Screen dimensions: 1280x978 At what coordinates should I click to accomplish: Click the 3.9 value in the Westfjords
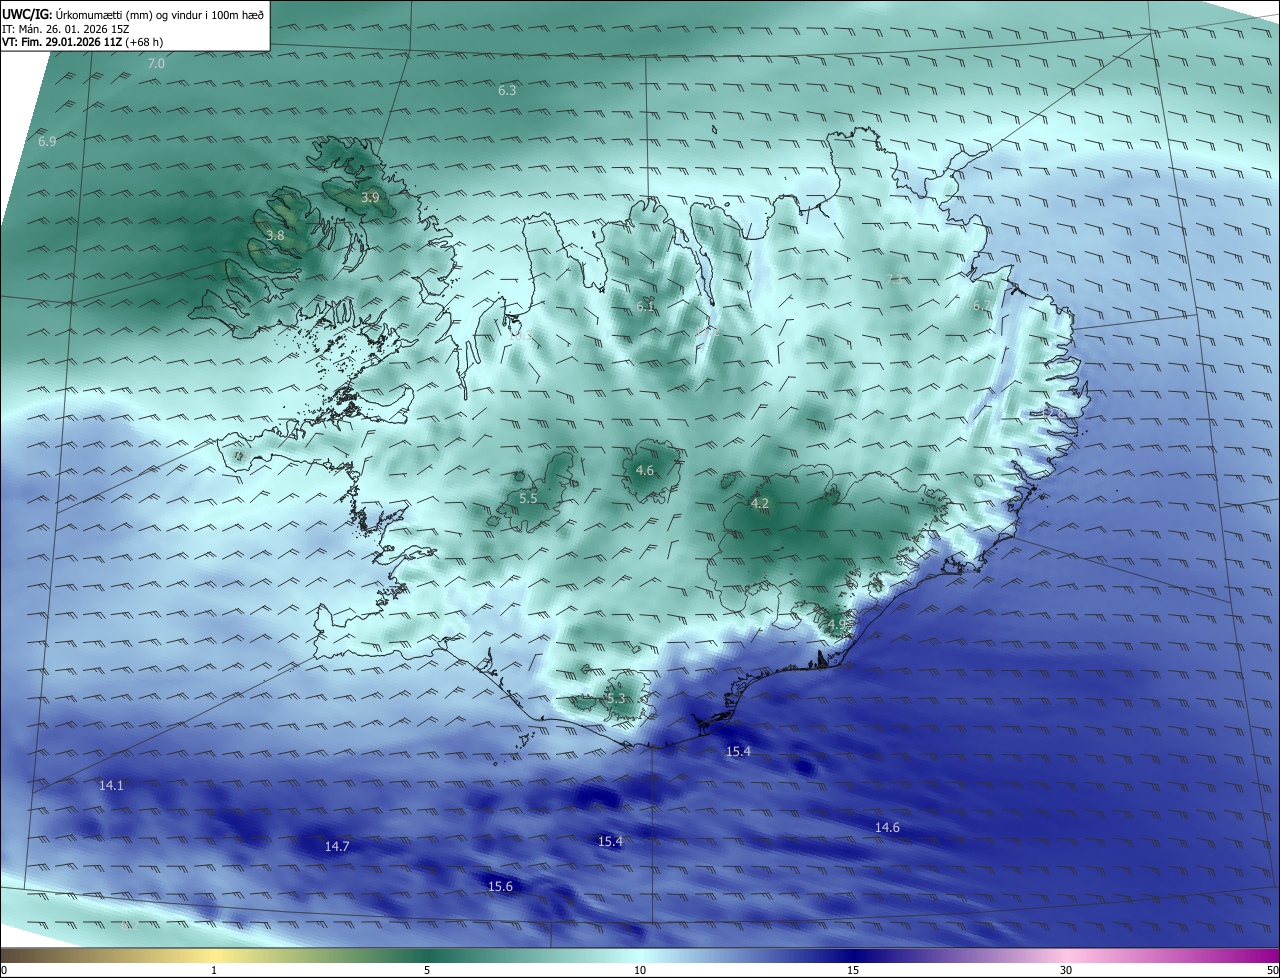coord(370,198)
